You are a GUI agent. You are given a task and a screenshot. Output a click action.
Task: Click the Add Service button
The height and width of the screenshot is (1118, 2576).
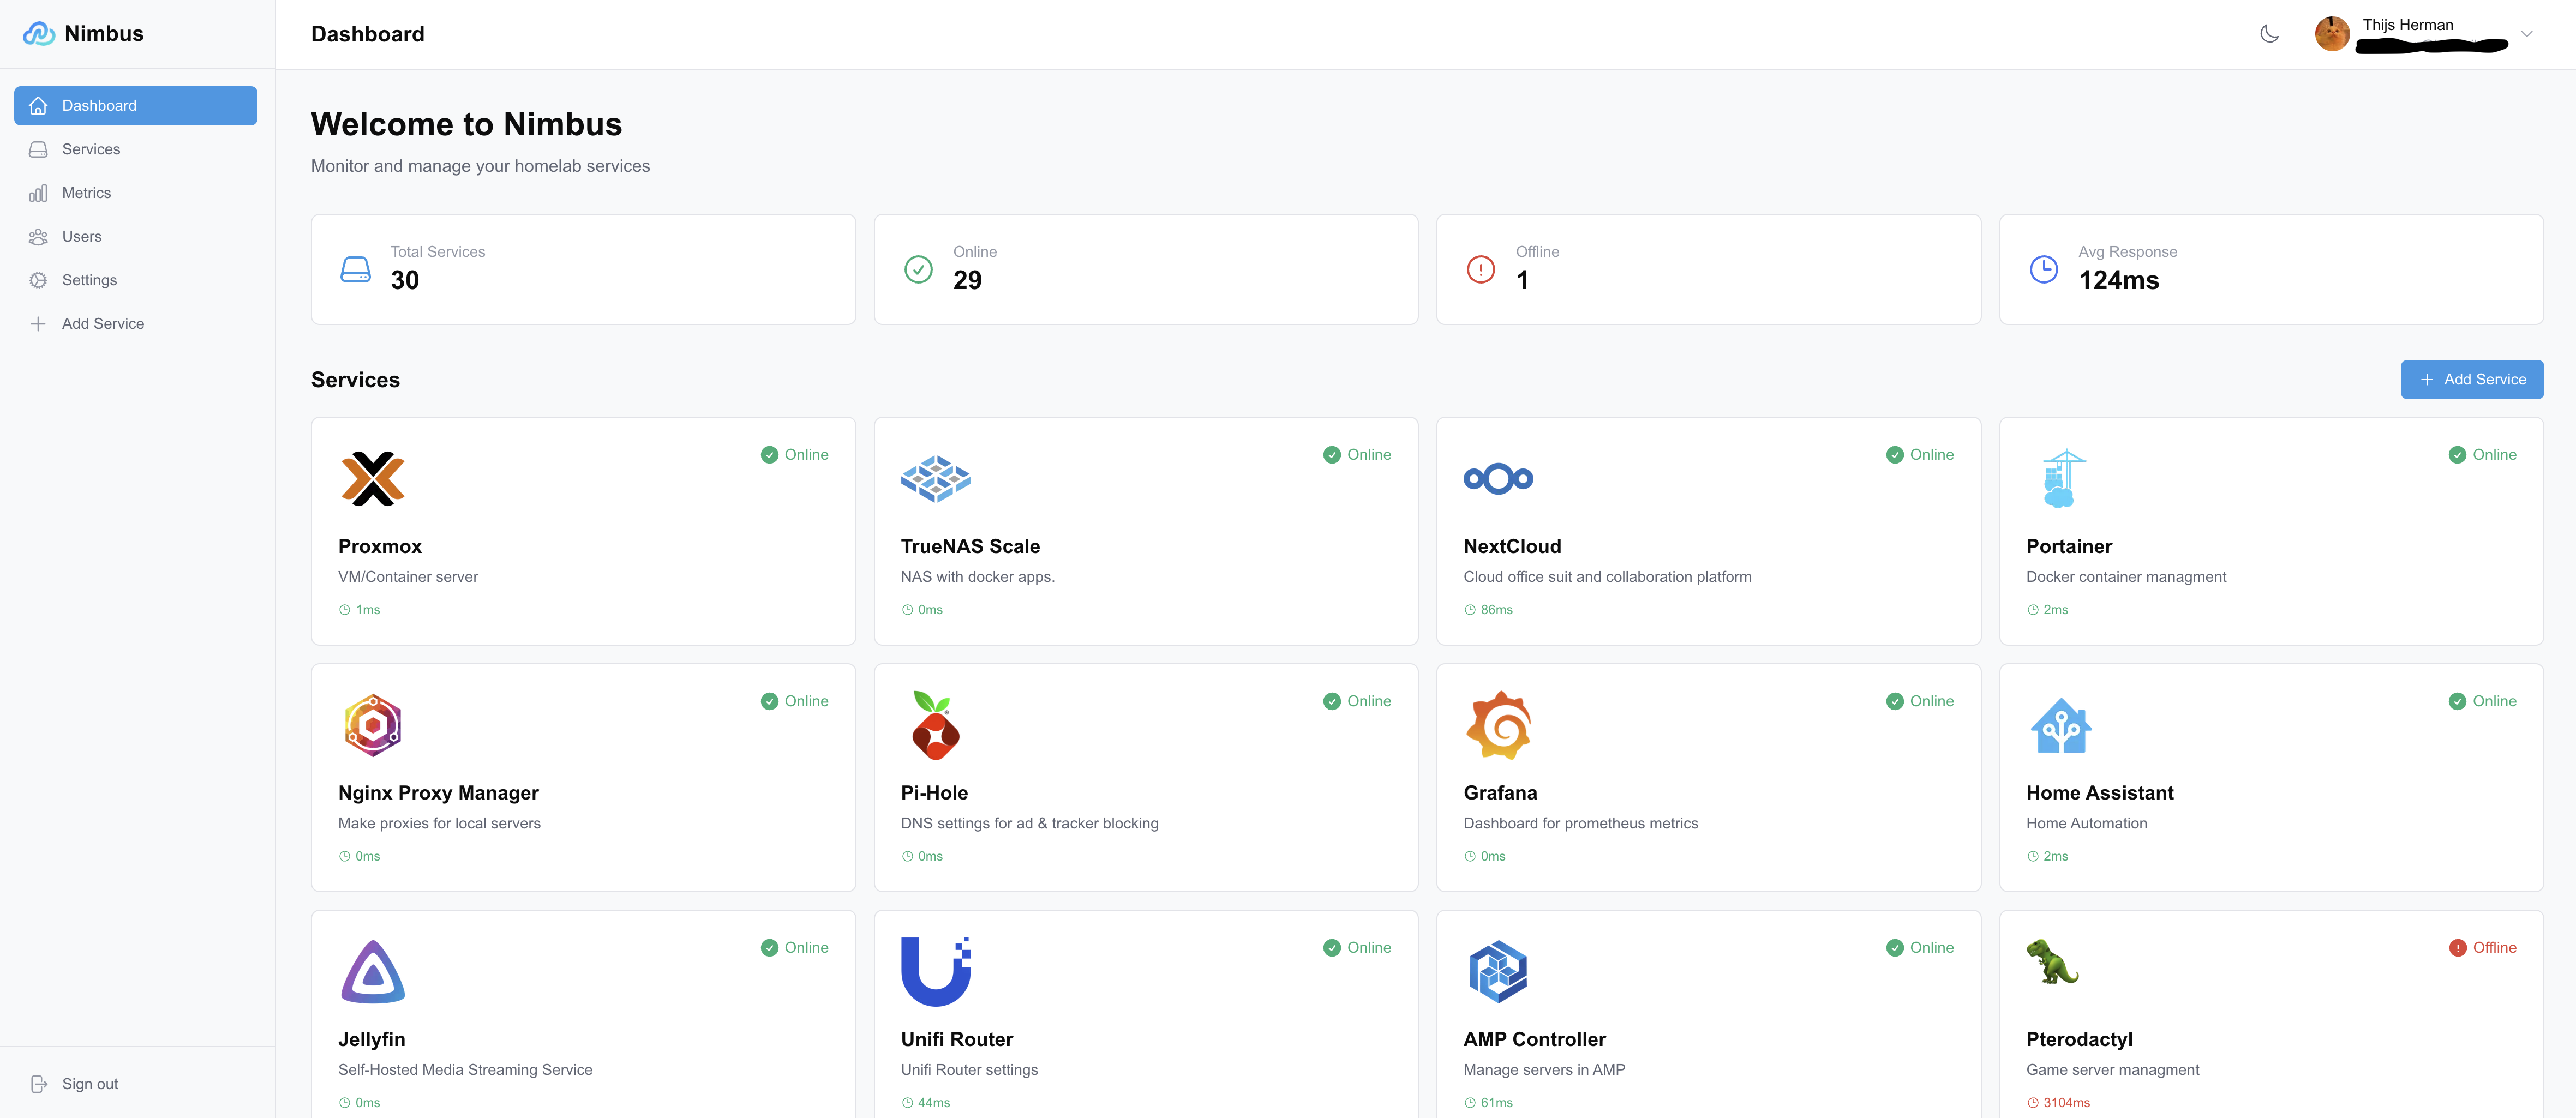point(2472,379)
